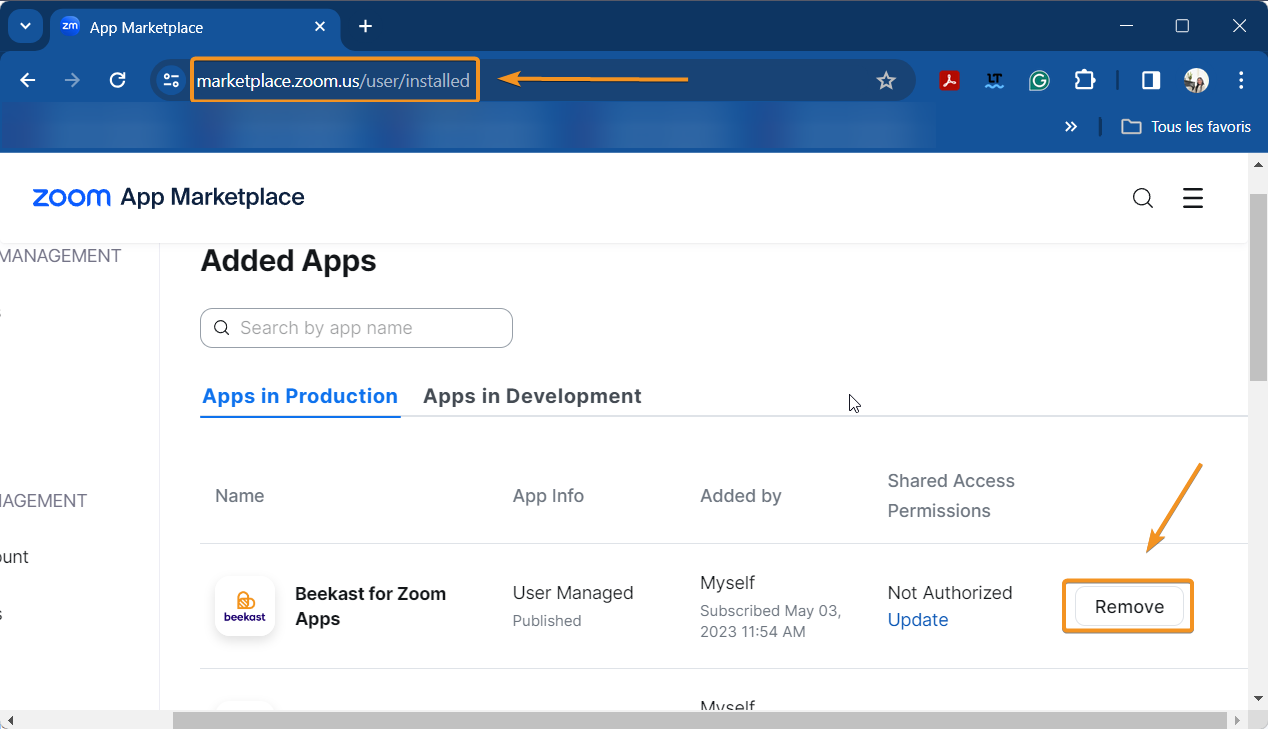Open the Grammarly extension icon

[x=1039, y=81]
